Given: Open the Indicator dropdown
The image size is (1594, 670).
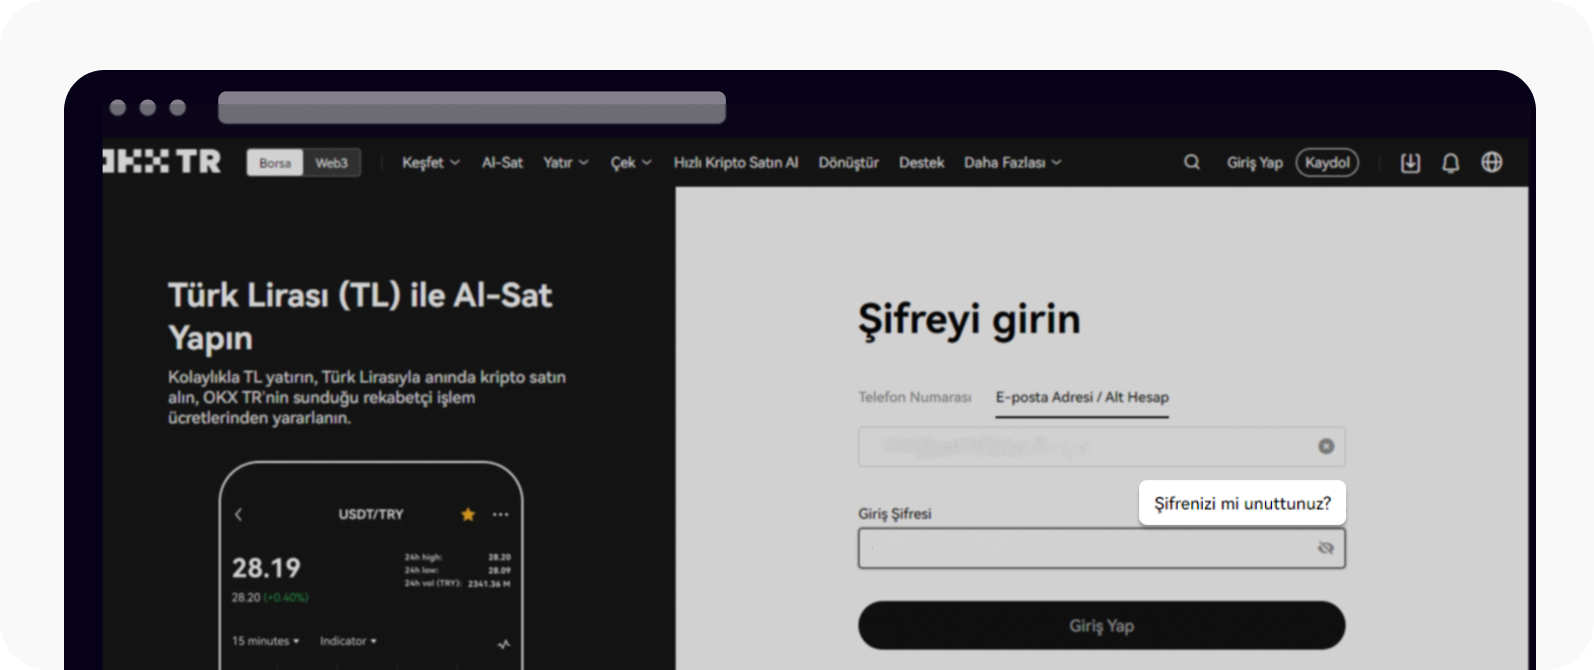Looking at the screenshot, I should point(348,641).
